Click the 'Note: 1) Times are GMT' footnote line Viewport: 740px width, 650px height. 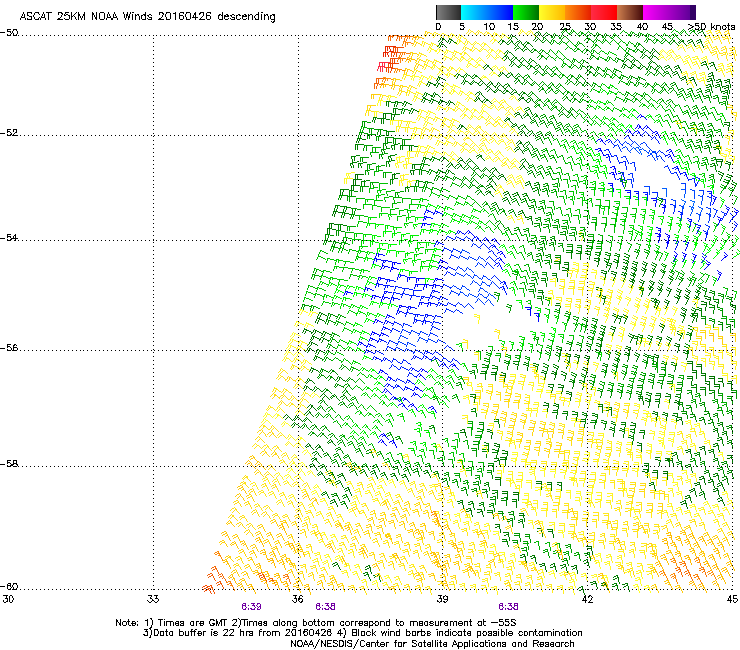click(316, 623)
